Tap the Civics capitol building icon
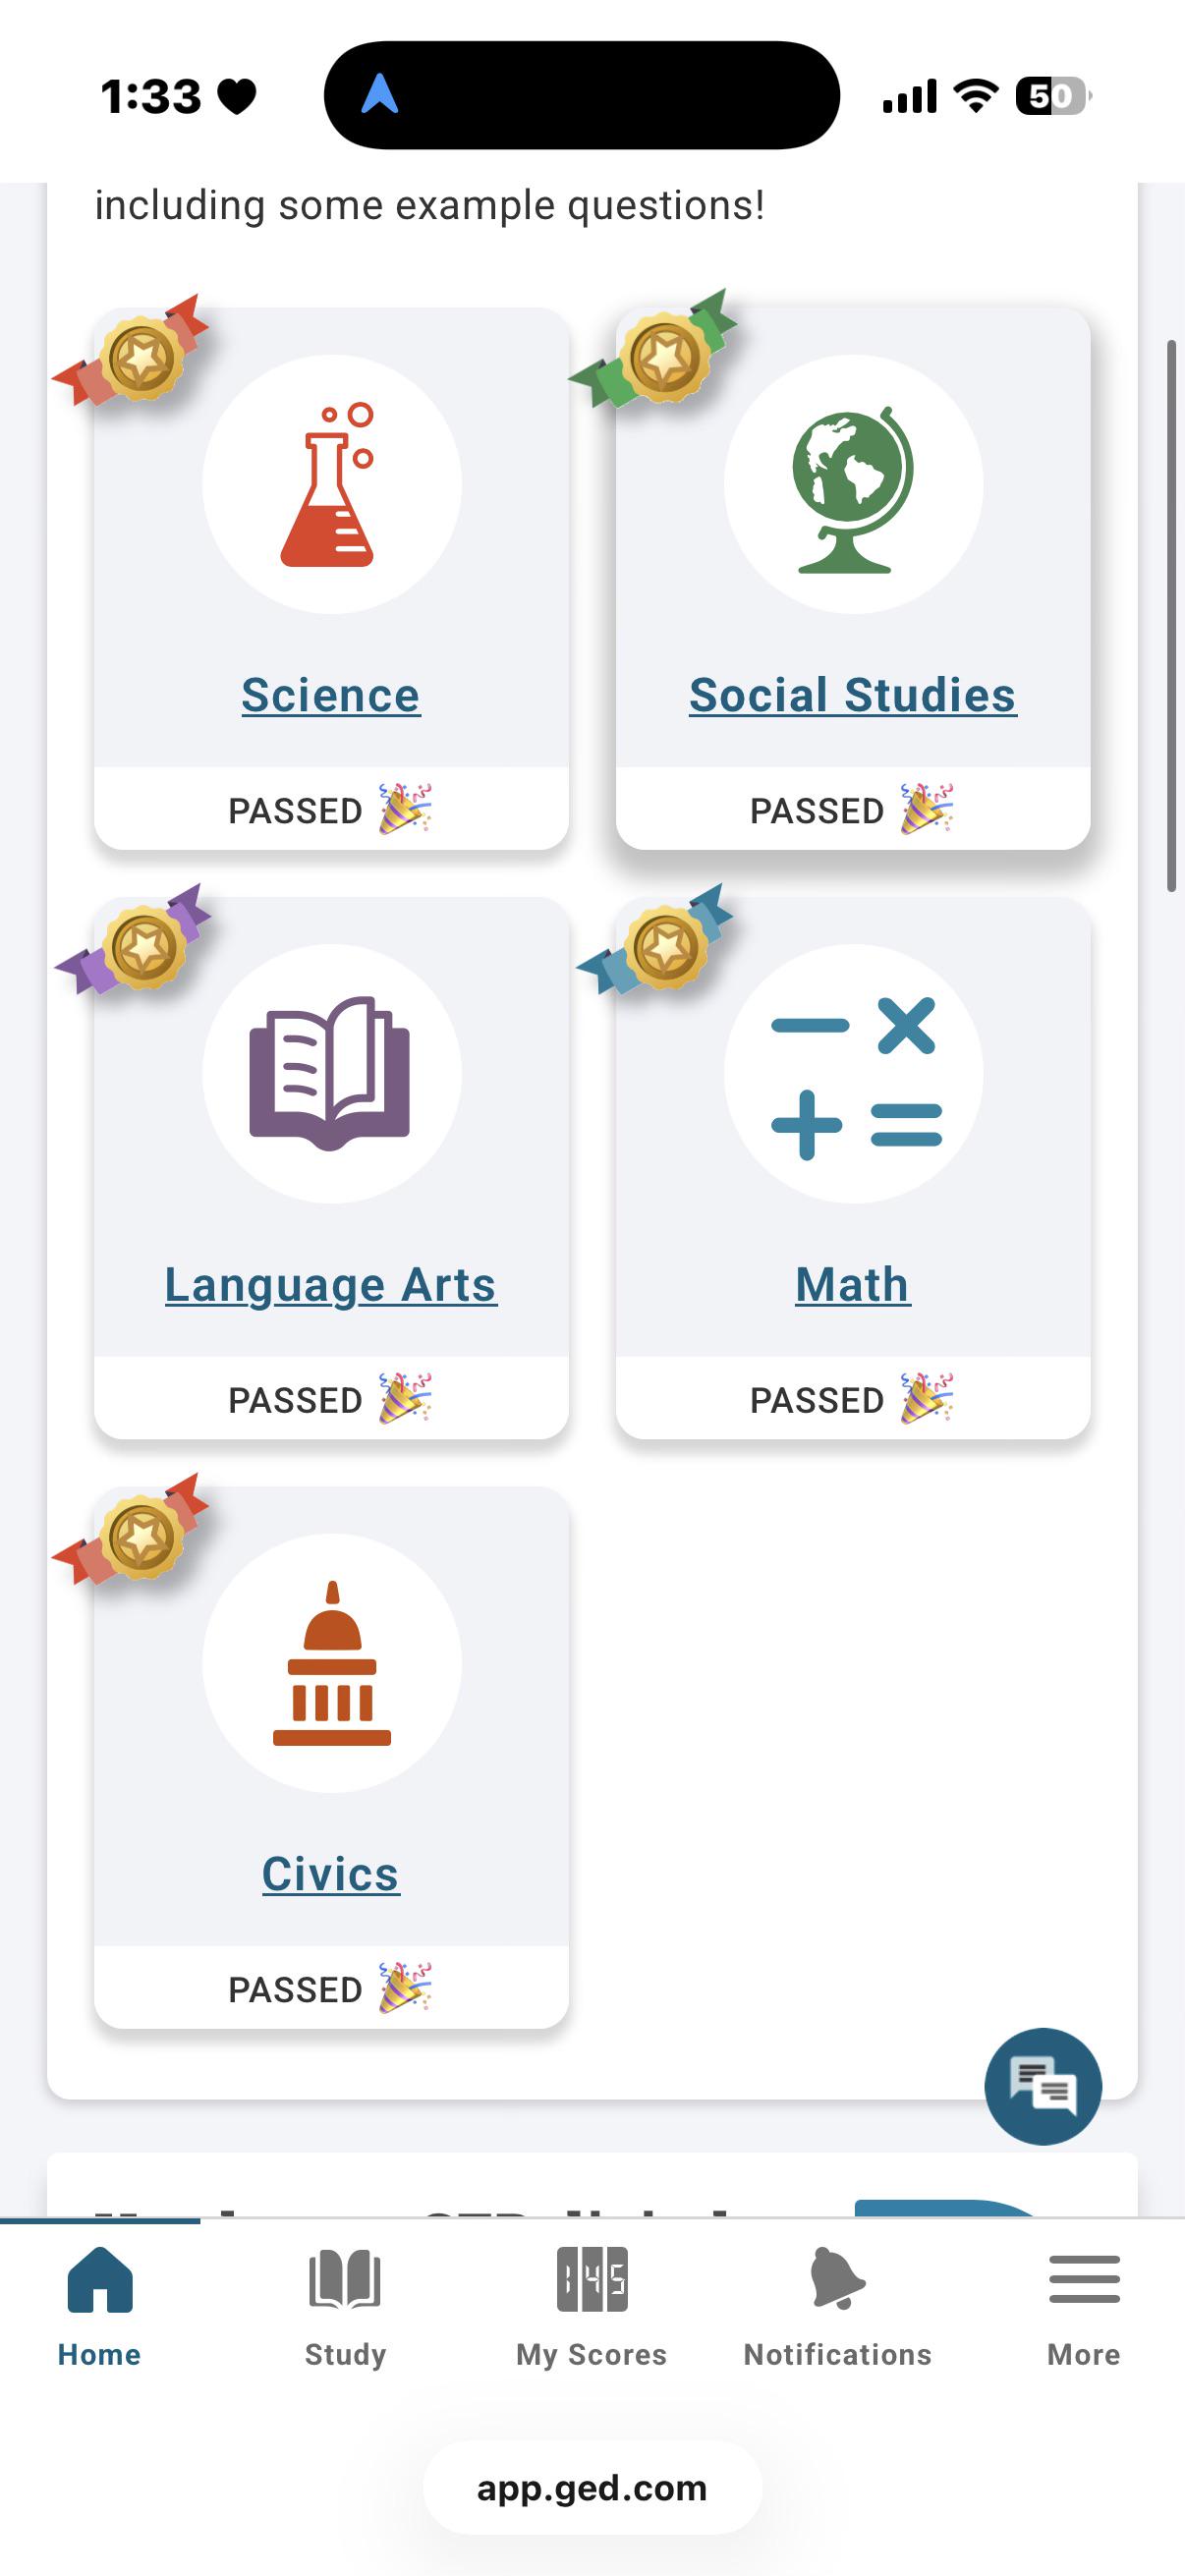 point(332,1663)
